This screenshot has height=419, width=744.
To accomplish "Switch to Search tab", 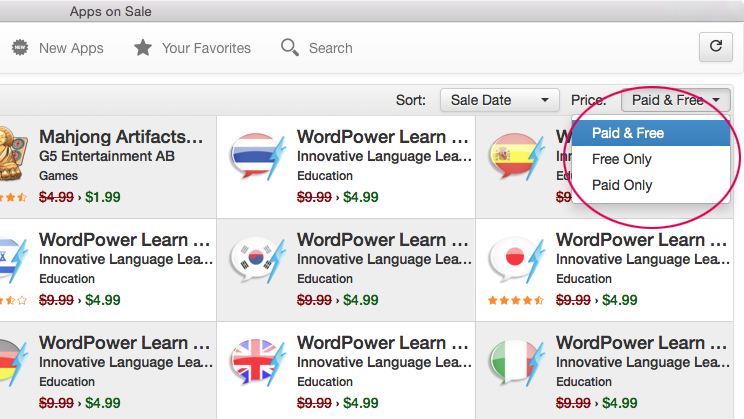I will point(316,48).
